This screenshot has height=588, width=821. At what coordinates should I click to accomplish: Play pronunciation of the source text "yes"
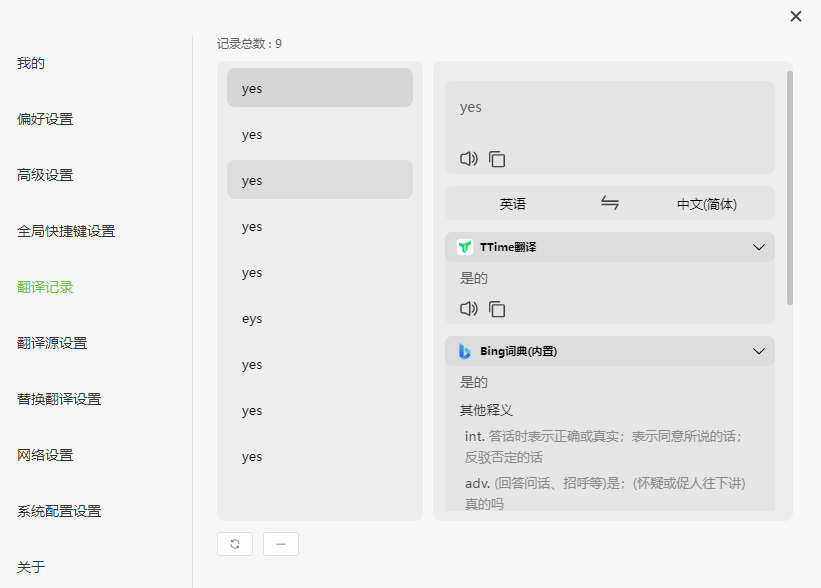468,159
